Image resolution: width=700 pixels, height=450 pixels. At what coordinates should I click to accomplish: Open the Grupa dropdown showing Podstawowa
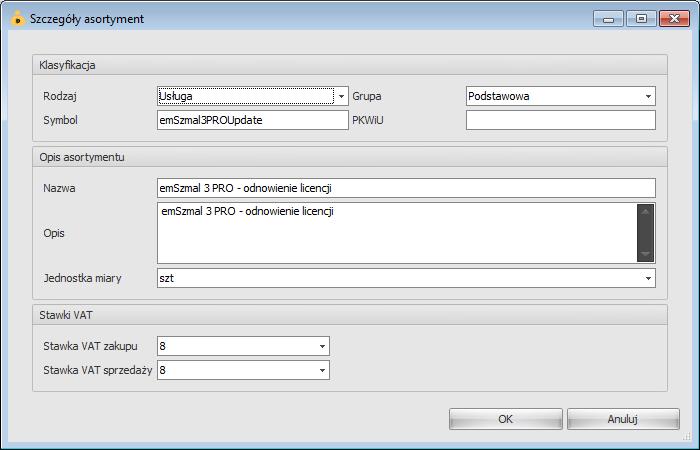pyautogui.click(x=561, y=96)
